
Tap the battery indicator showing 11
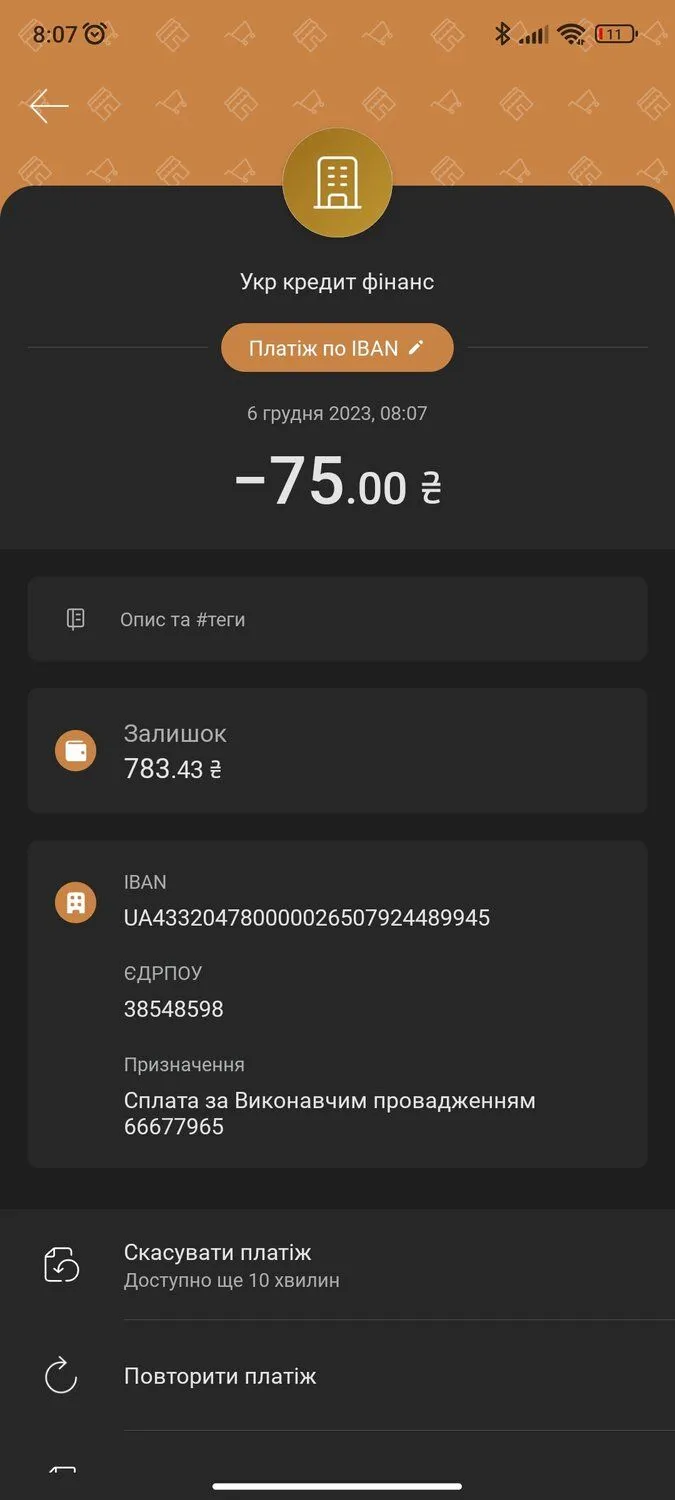pos(614,32)
